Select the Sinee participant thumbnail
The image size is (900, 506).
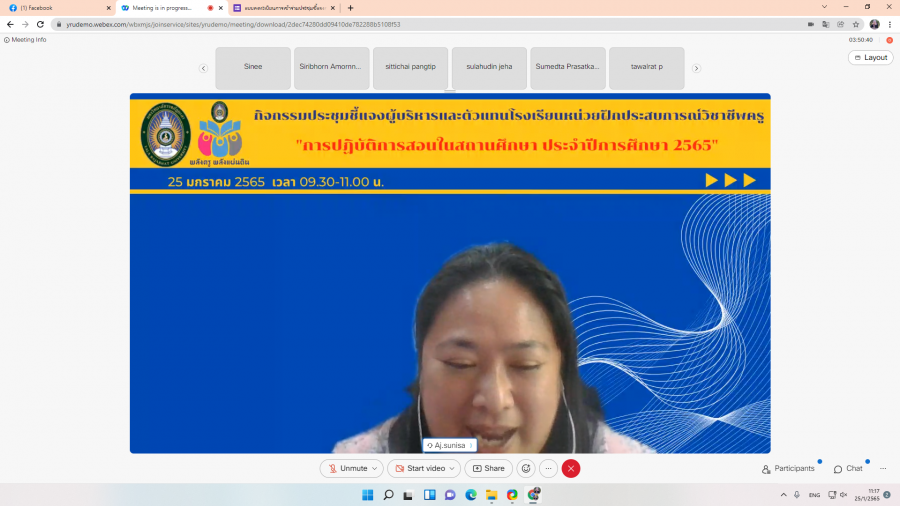click(253, 67)
